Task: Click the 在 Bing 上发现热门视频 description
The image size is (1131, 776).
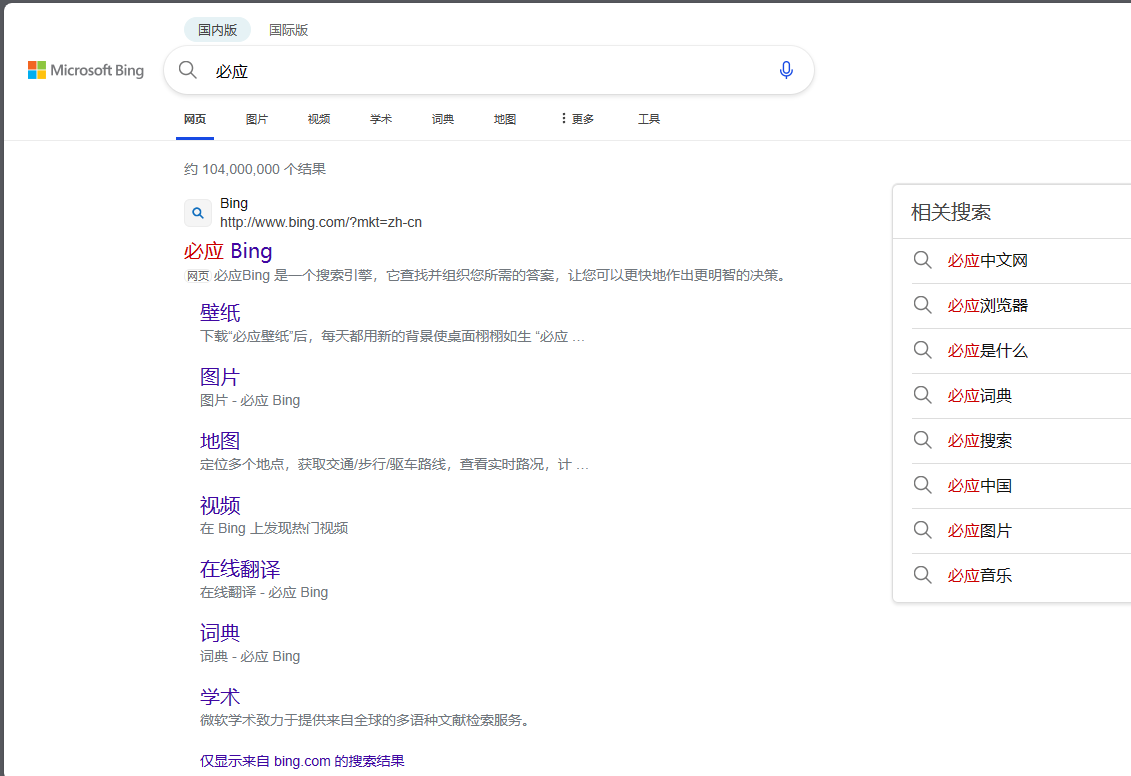Action: (274, 528)
